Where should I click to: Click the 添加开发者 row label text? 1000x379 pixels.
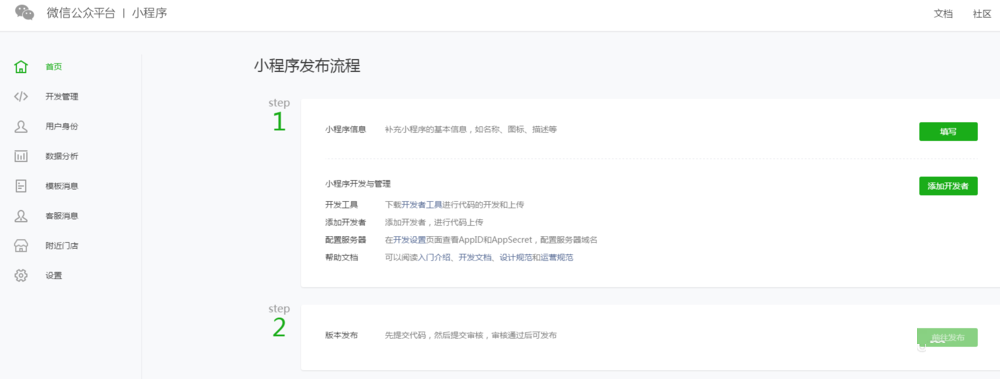(x=346, y=223)
